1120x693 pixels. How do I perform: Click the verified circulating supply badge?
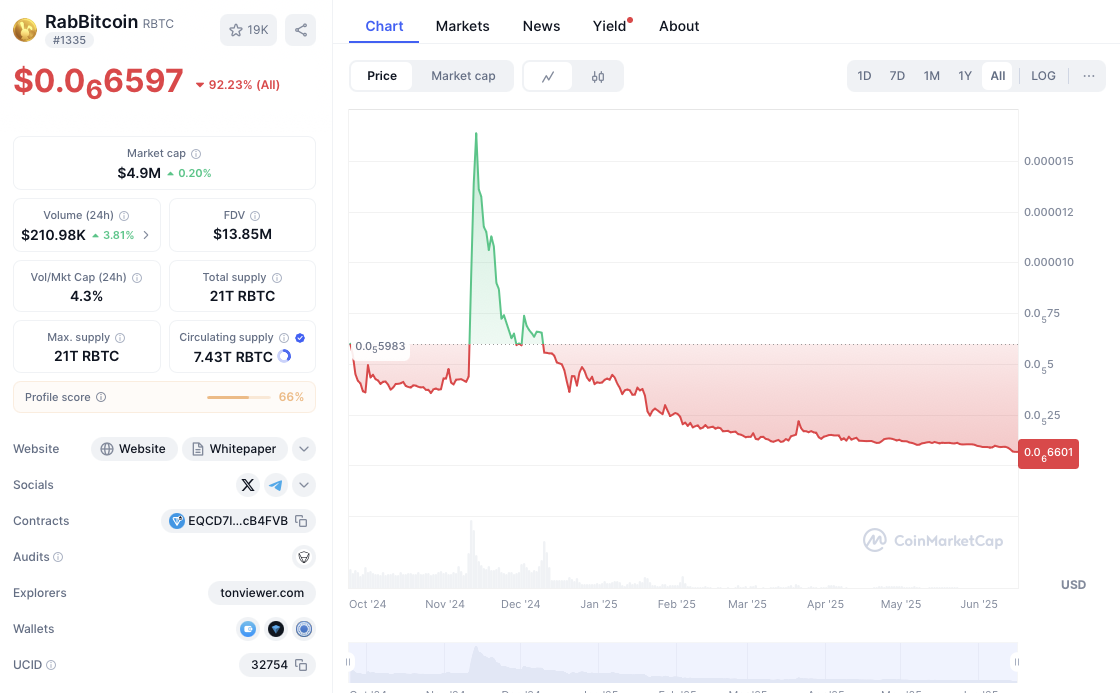click(300, 338)
